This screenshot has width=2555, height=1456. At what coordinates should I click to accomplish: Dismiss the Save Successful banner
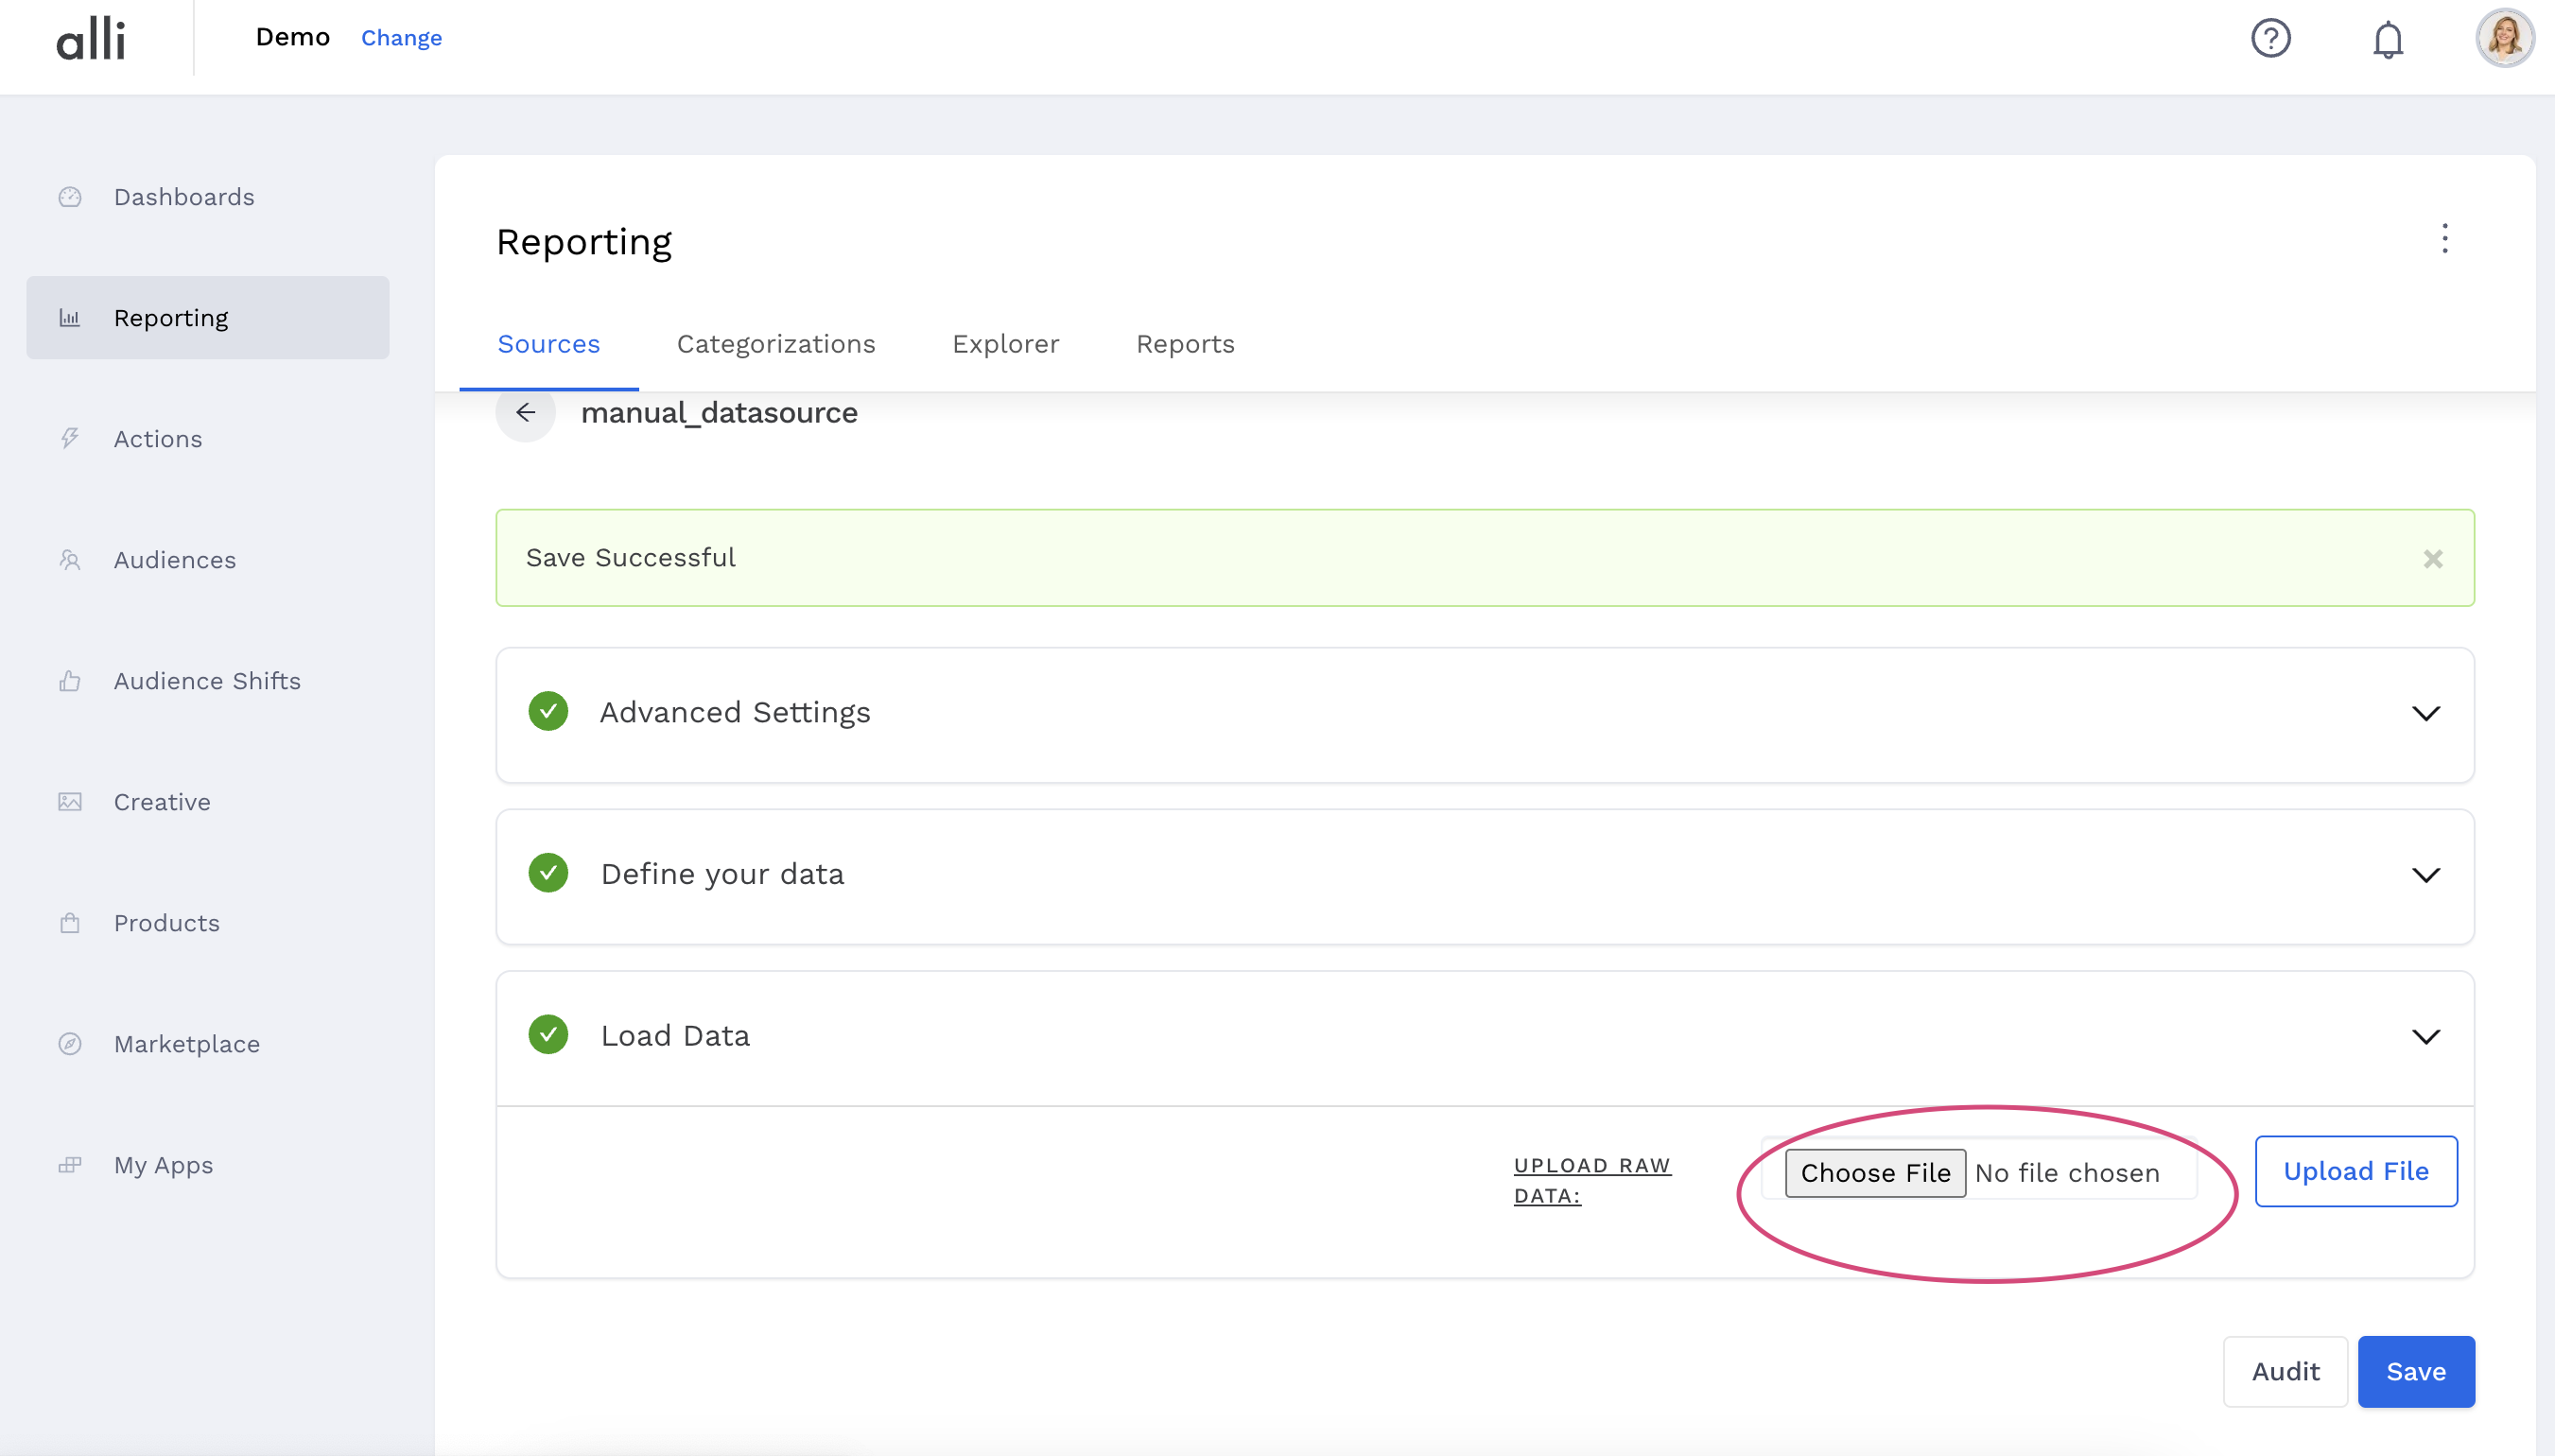[2433, 559]
